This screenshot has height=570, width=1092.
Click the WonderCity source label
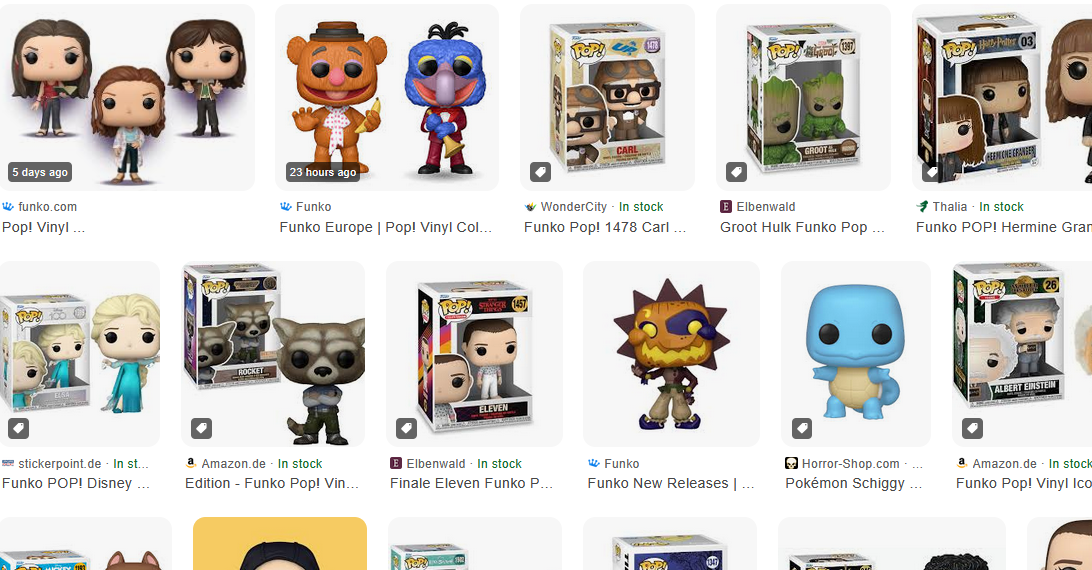tap(574, 207)
